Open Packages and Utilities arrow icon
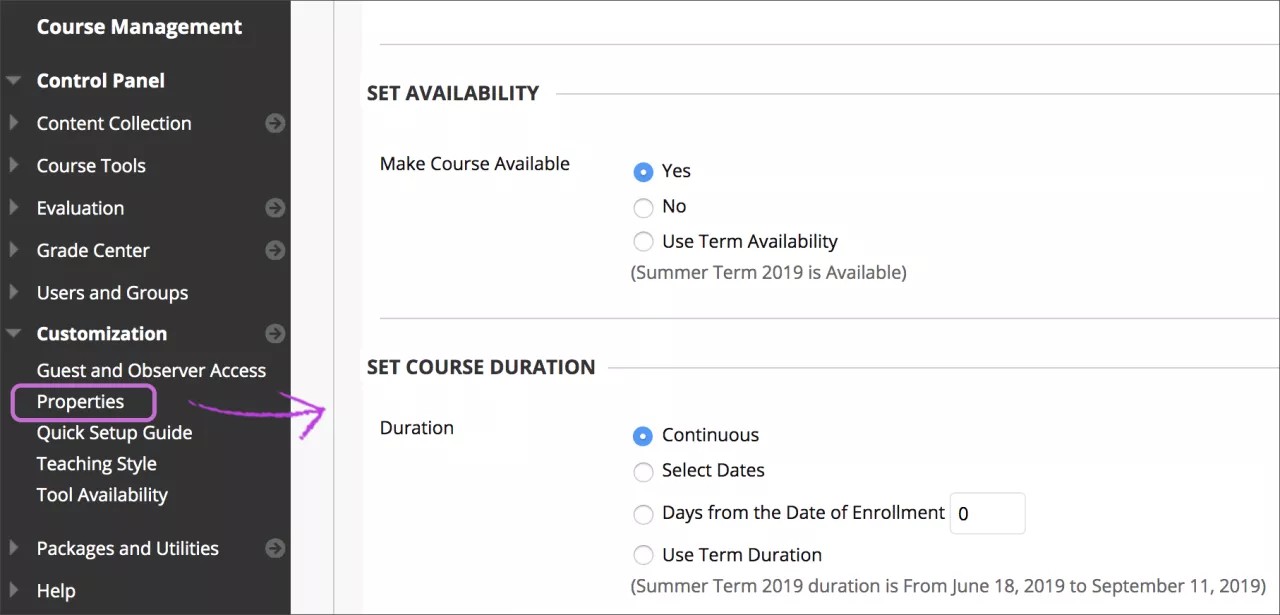This screenshot has height=615, width=1280. (276, 548)
